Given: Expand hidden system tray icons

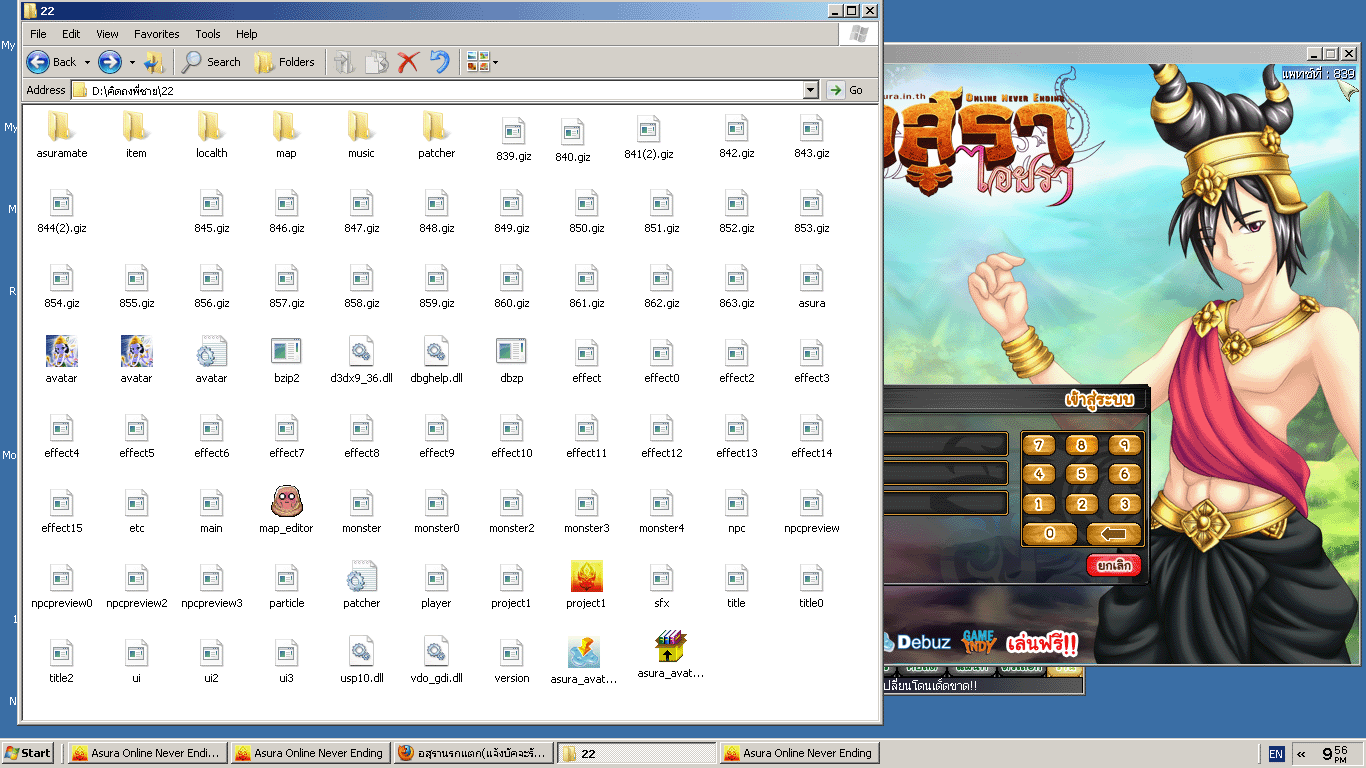Looking at the screenshot, I should point(1301,754).
